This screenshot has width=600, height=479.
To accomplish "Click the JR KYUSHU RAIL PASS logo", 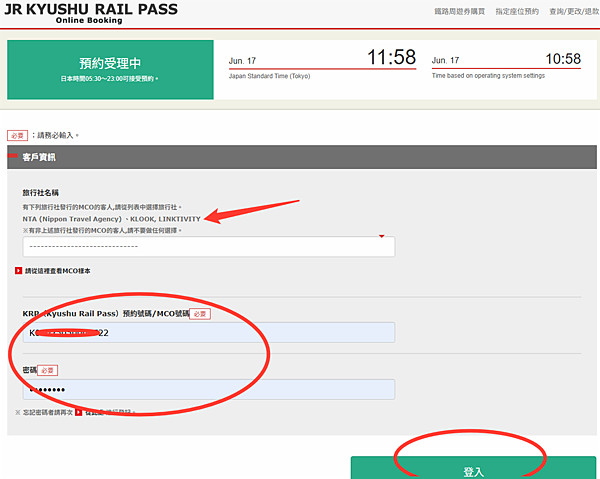I will tap(91, 13).
